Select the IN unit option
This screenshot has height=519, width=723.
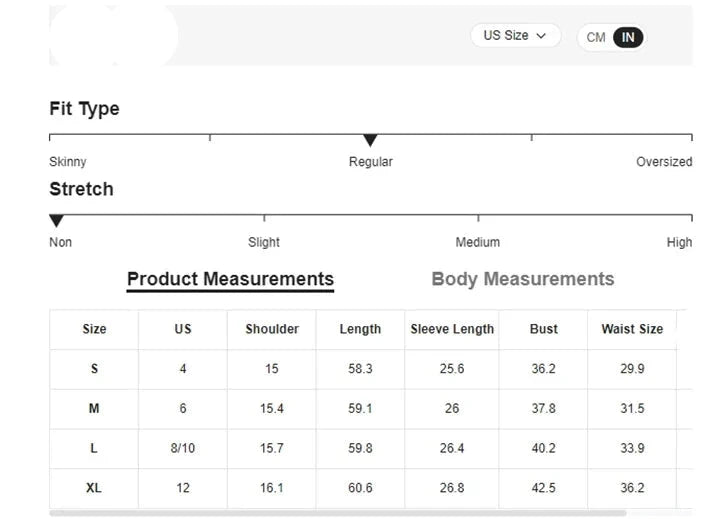[628, 38]
